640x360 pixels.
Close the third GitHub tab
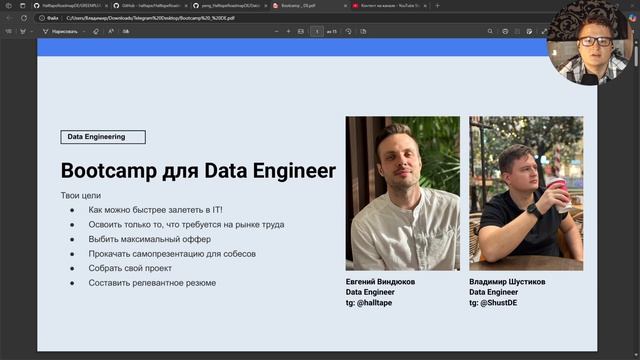click(265, 6)
